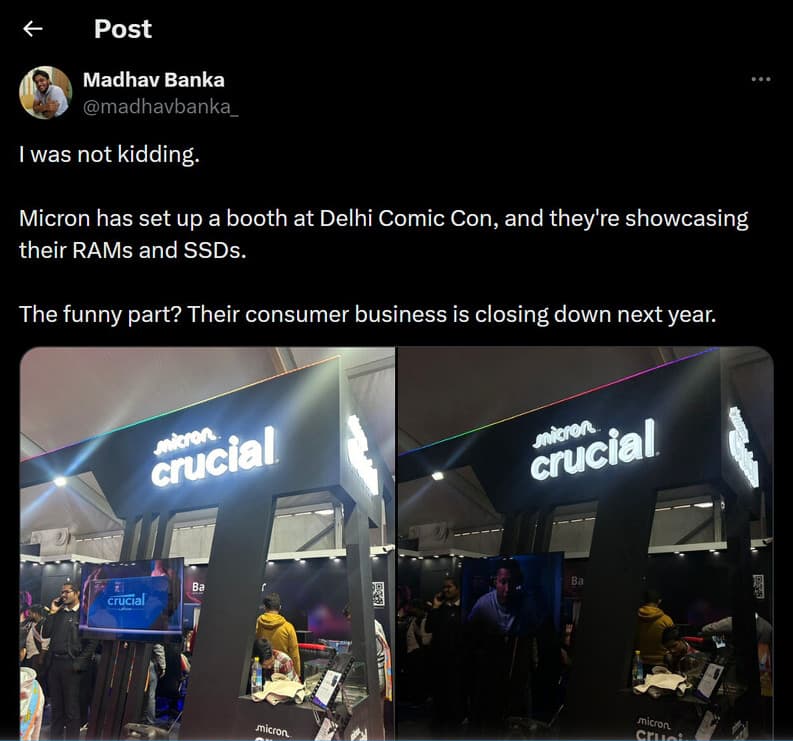Click the QR code in left photo
793x741 pixels.
(378, 594)
